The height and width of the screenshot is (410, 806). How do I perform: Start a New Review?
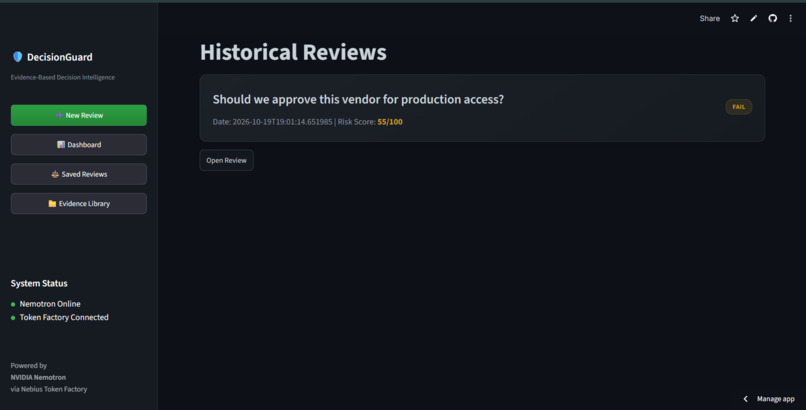point(79,115)
